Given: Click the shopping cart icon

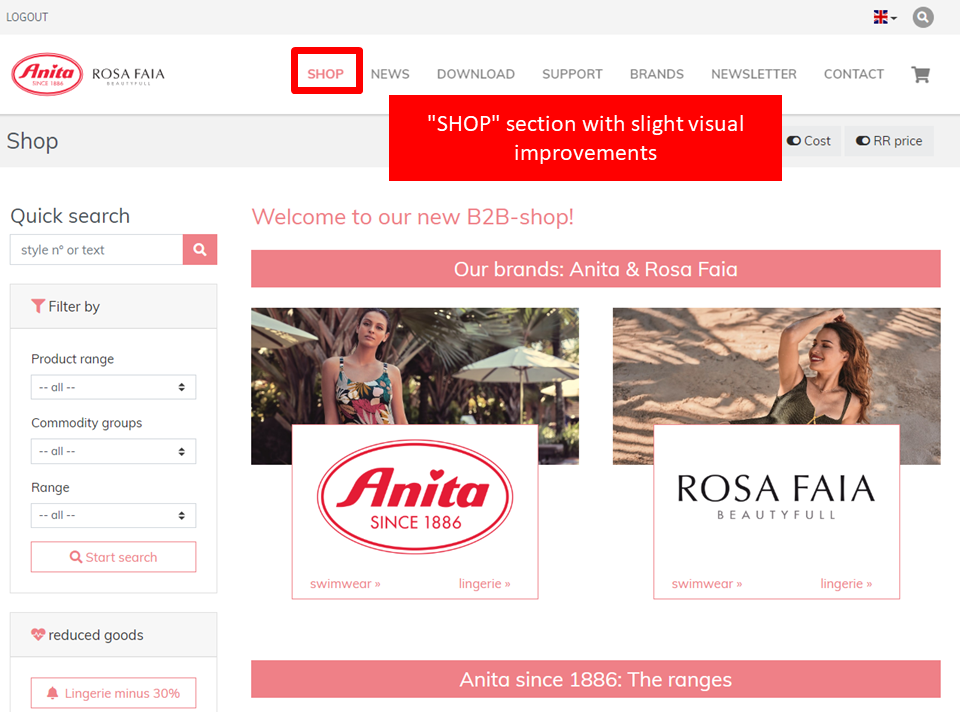Looking at the screenshot, I should pos(920,74).
